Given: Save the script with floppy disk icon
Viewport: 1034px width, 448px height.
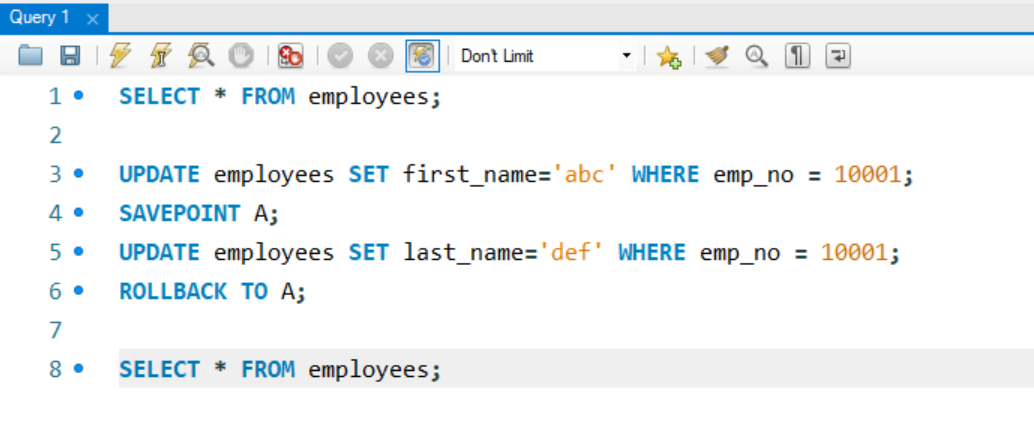Looking at the screenshot, I should pyautogui.click(x=70, y=56).
